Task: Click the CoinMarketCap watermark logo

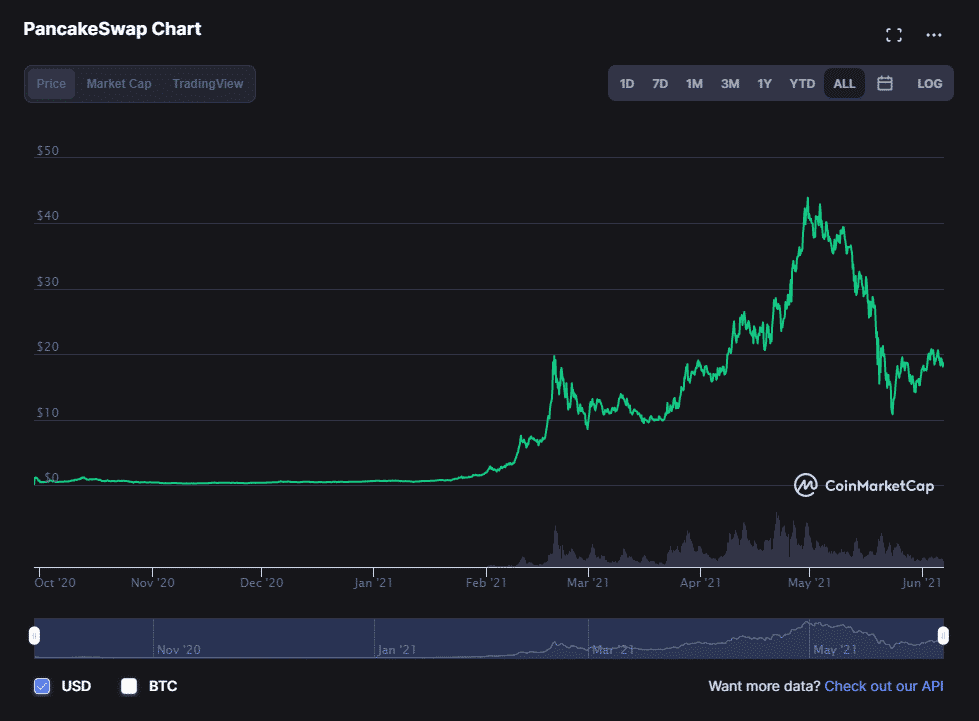Action: 864,486
